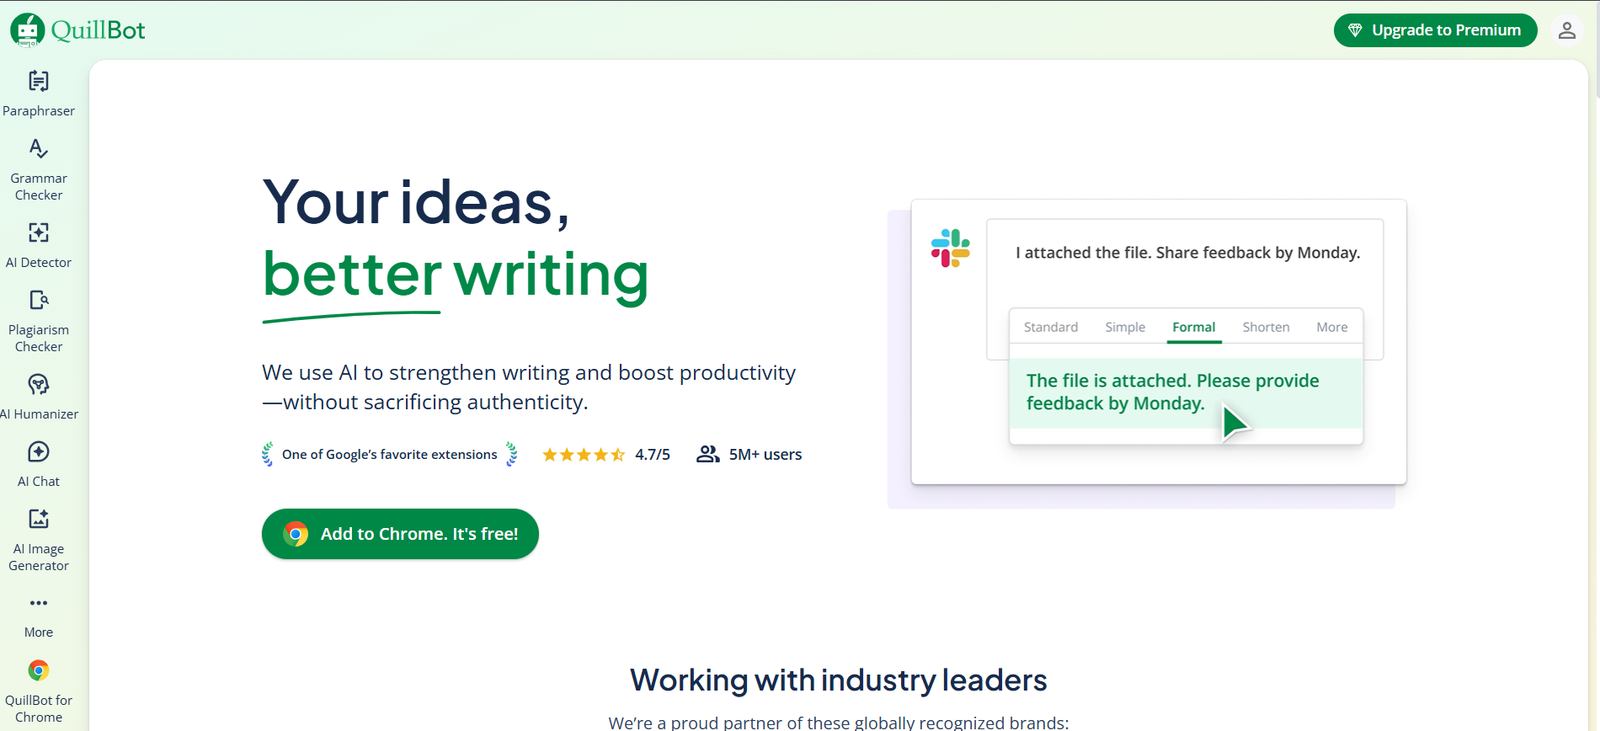Open the Plagiarism Checker icon
Image resolution: width=1600 pixels, height=731 pixels.
(38, 300)
